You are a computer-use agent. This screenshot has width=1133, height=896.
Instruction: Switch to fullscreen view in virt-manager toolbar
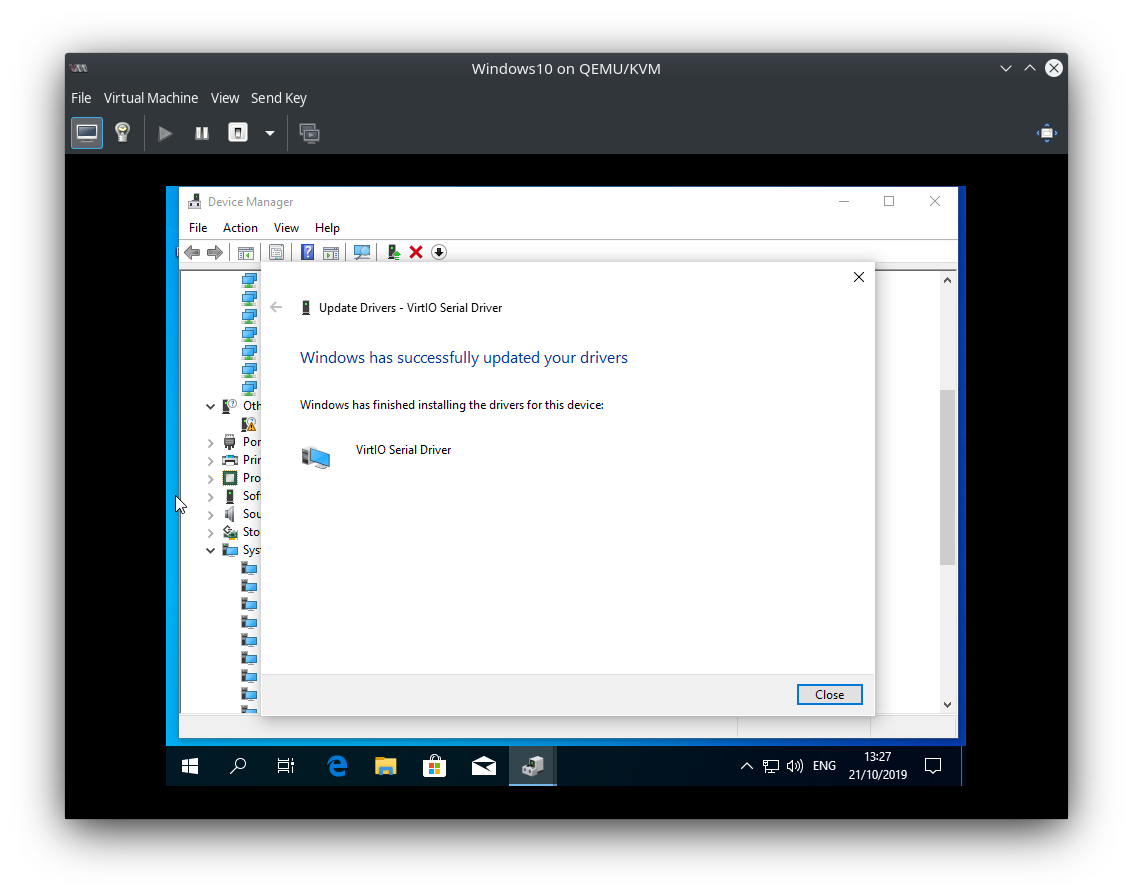(x=1046, y=133)
